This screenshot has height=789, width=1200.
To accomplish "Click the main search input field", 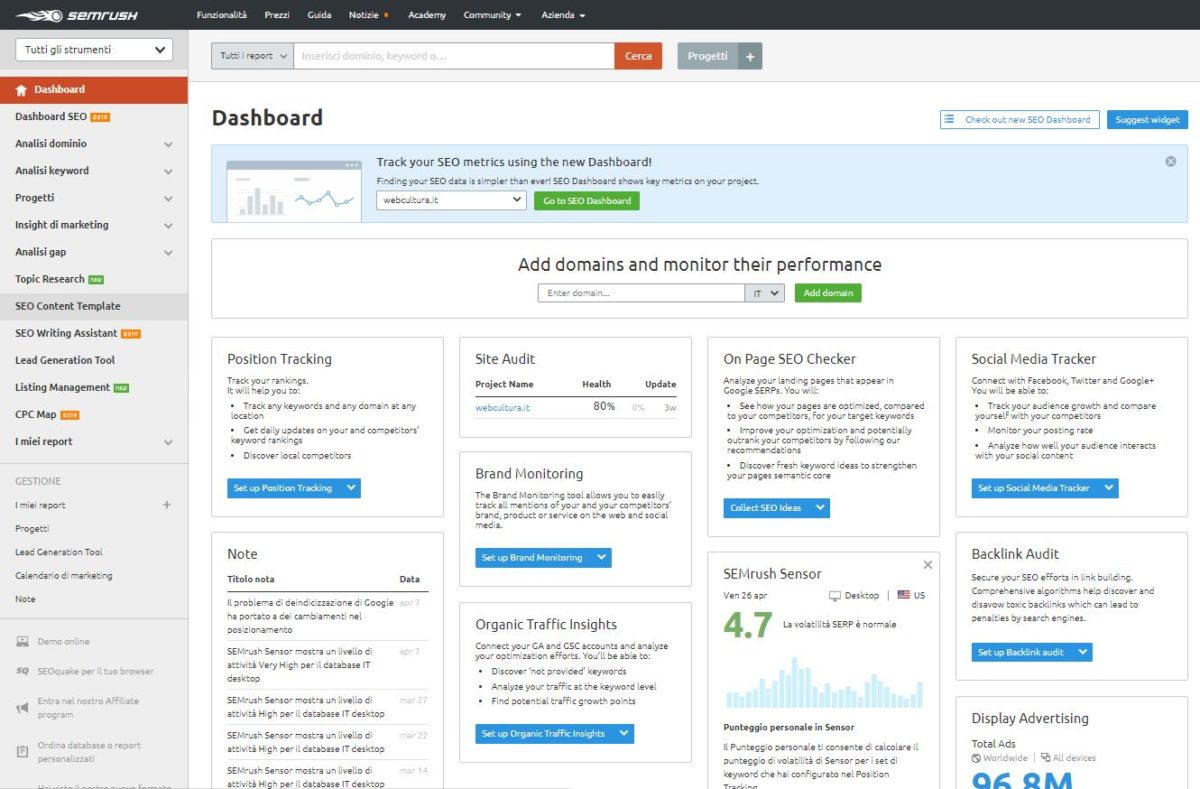I will (454, 56).
